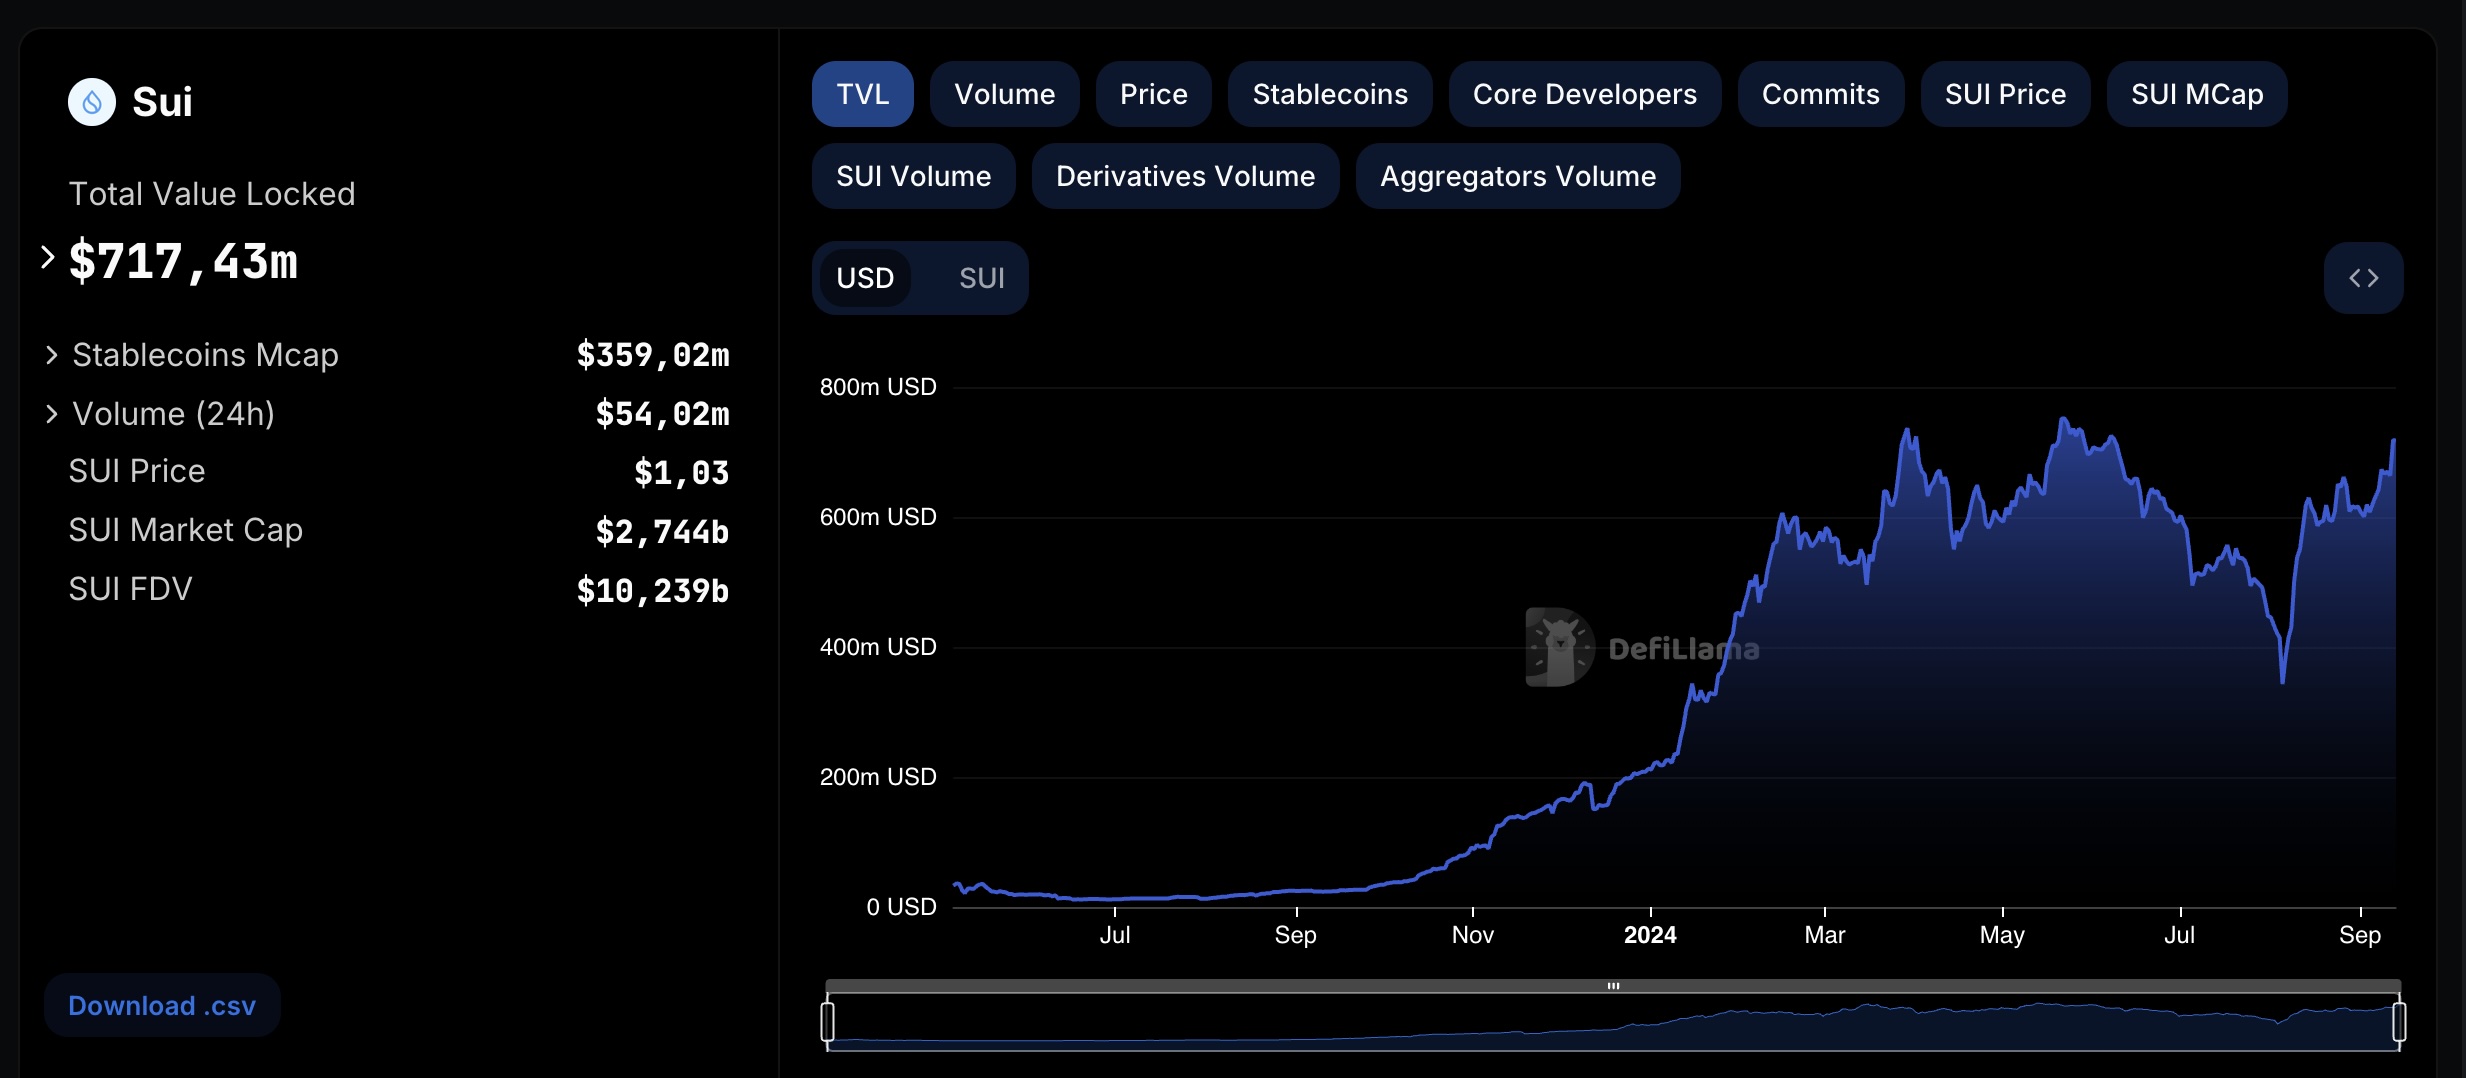Toggle the TVL chart series
The height and width of the screenshot is (1078, 2466).
pos(862,94)
